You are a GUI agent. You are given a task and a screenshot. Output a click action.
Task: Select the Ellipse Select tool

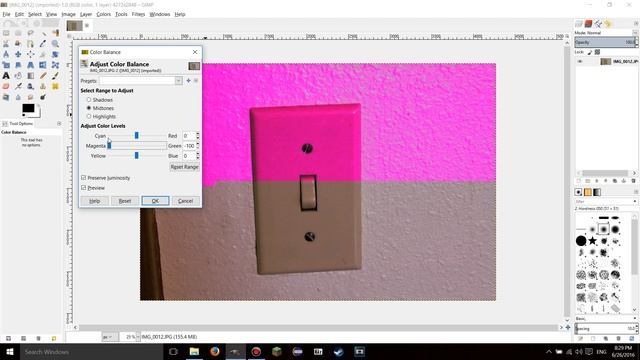tap(18, 33)
